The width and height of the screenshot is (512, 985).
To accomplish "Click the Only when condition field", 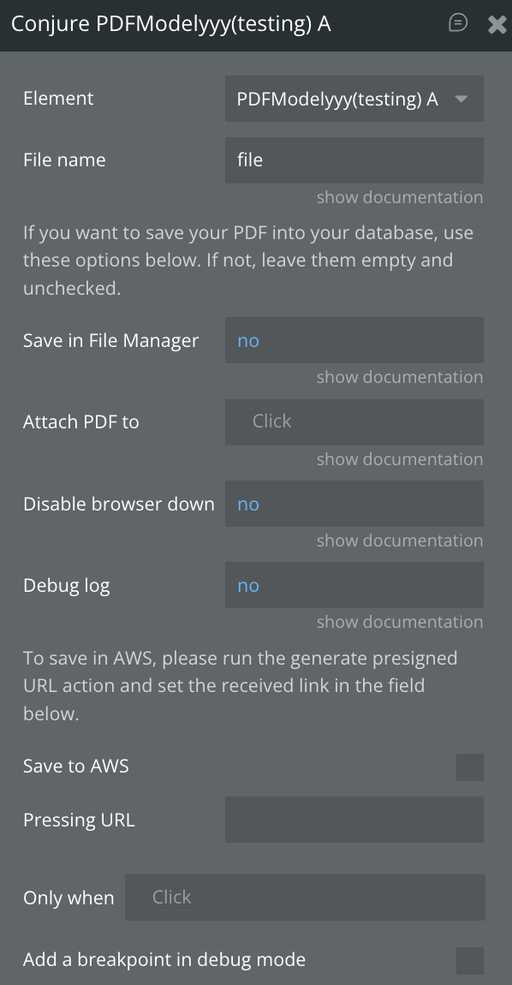I will 305,898.
